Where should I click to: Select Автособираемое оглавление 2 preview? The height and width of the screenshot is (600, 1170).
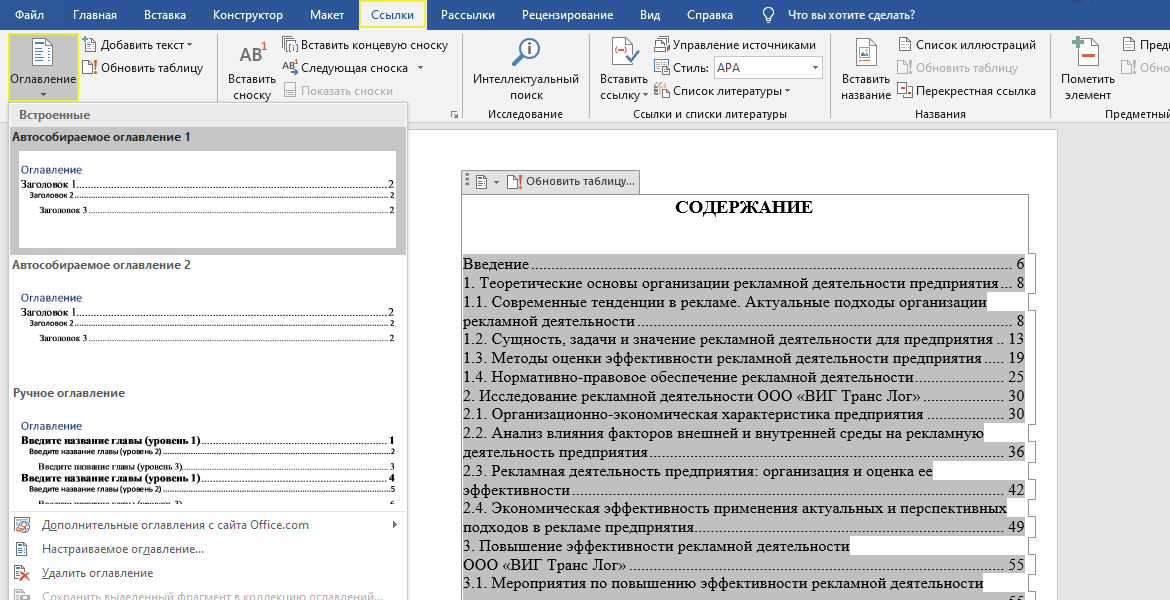click(x=207, y=320)
